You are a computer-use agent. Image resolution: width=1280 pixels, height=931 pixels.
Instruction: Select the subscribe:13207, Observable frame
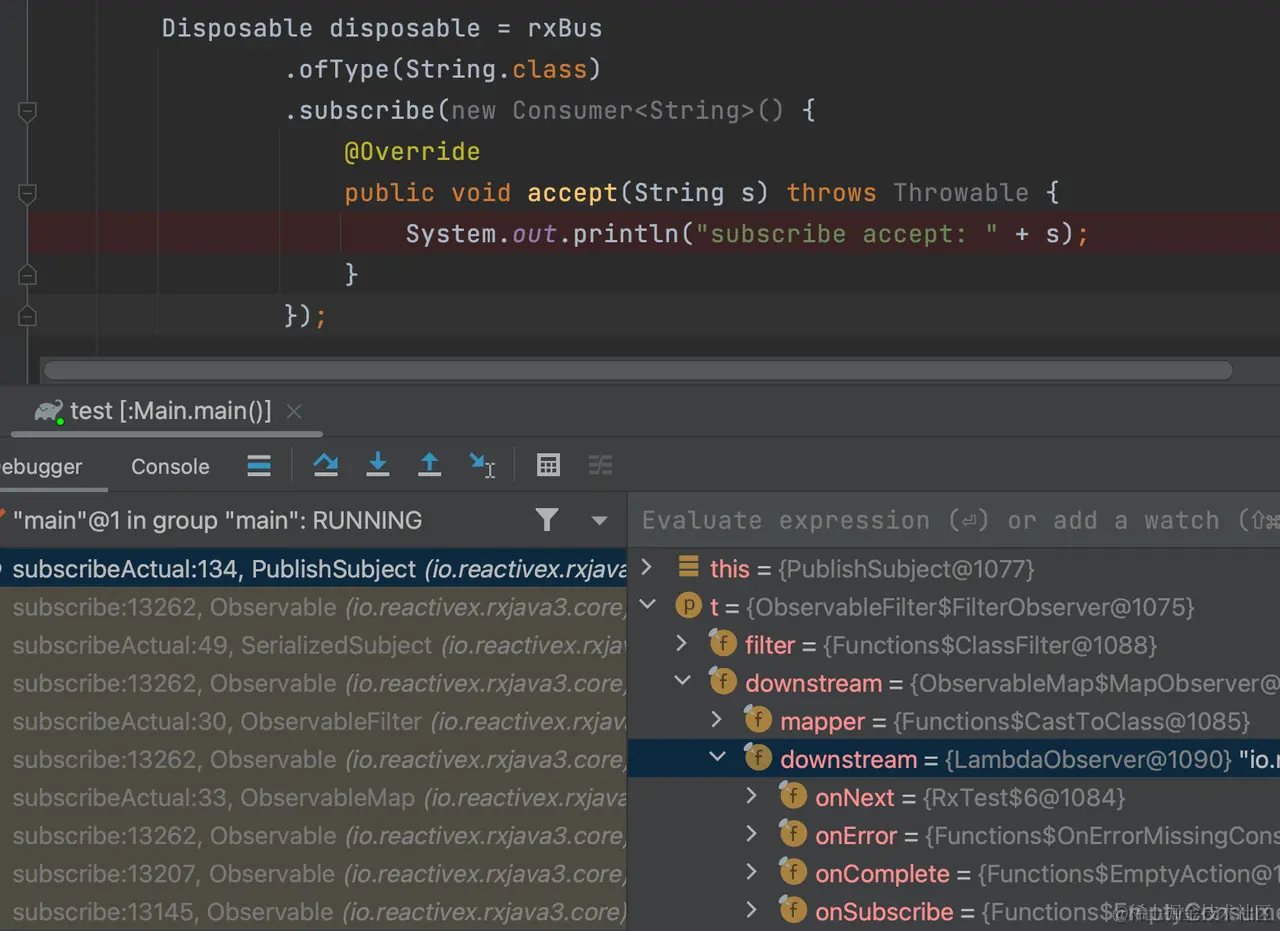[313, 873]
